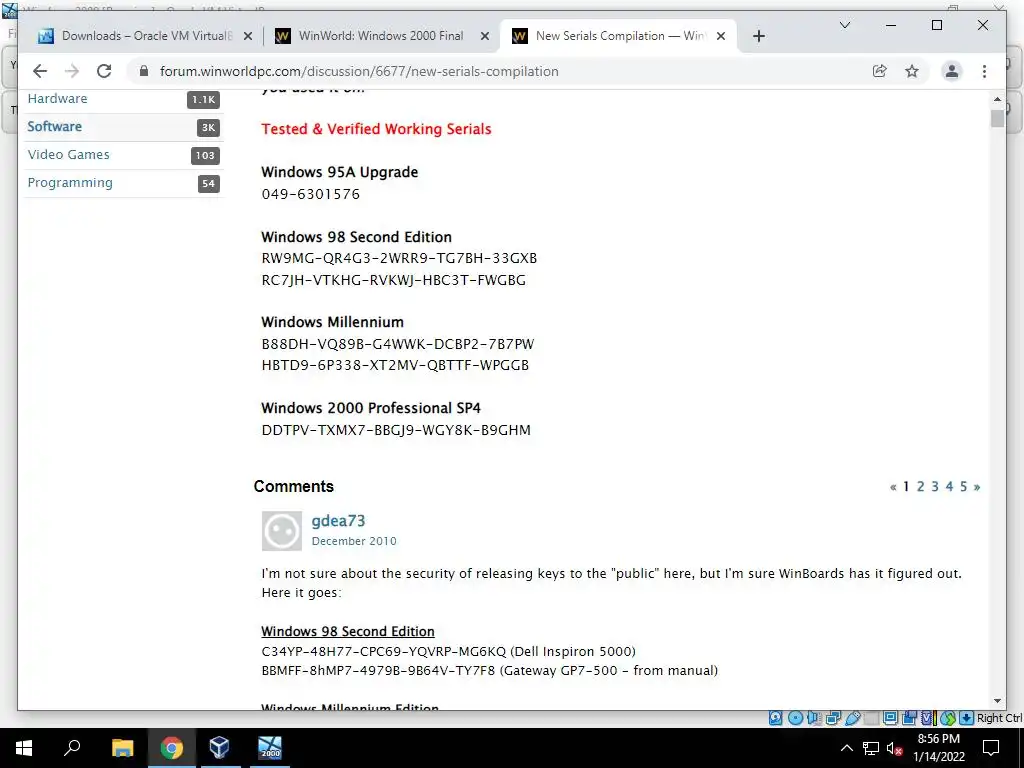Image resolution: width=1024 pixels, height=768 pixels.
Task: Go to comments page 3
Action: 935,487
